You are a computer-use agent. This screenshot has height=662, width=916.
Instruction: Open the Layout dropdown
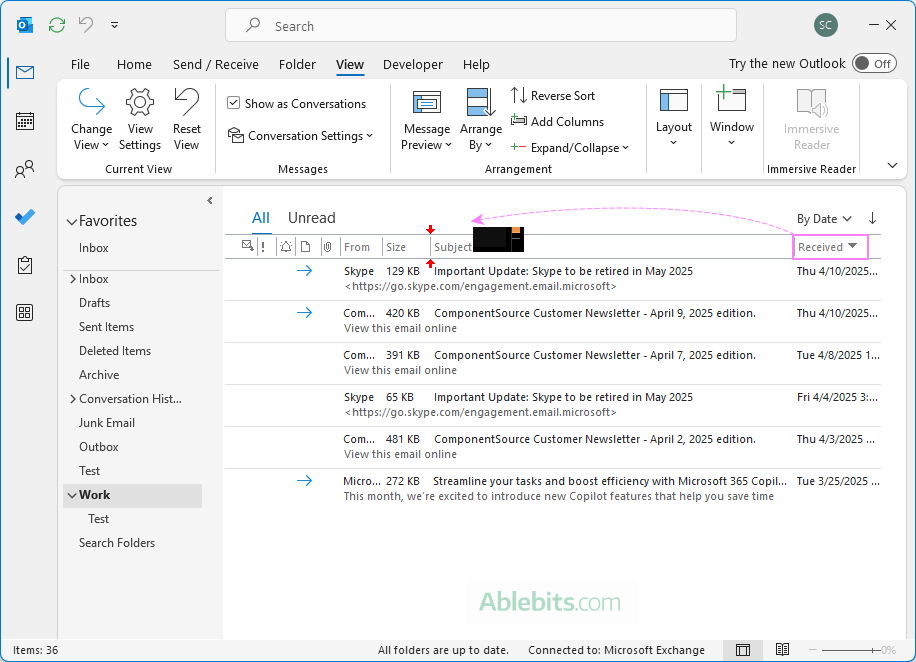674,118
